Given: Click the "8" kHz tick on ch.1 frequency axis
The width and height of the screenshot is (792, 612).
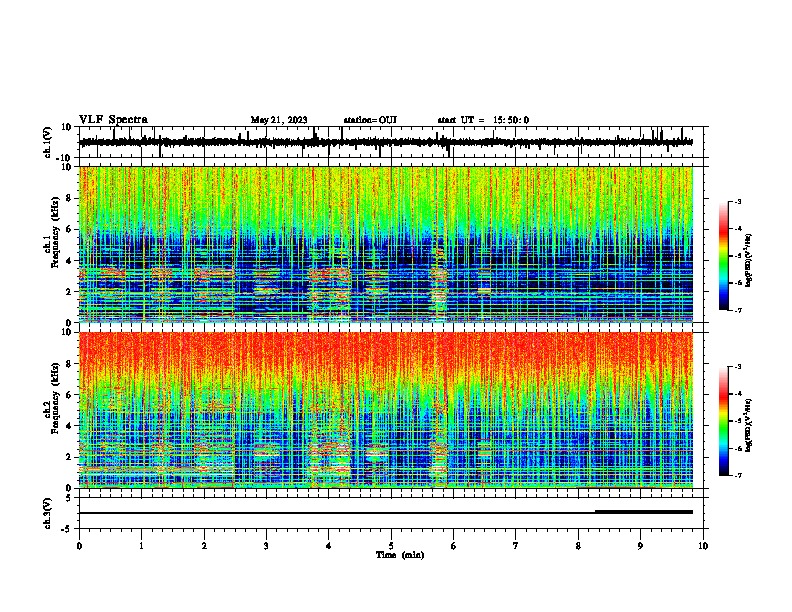Looking at the screenshot, I should pos(70,198).
